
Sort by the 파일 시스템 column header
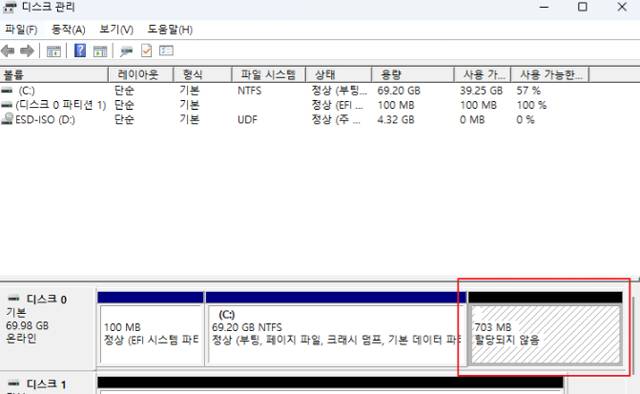[x=268, y=75]
